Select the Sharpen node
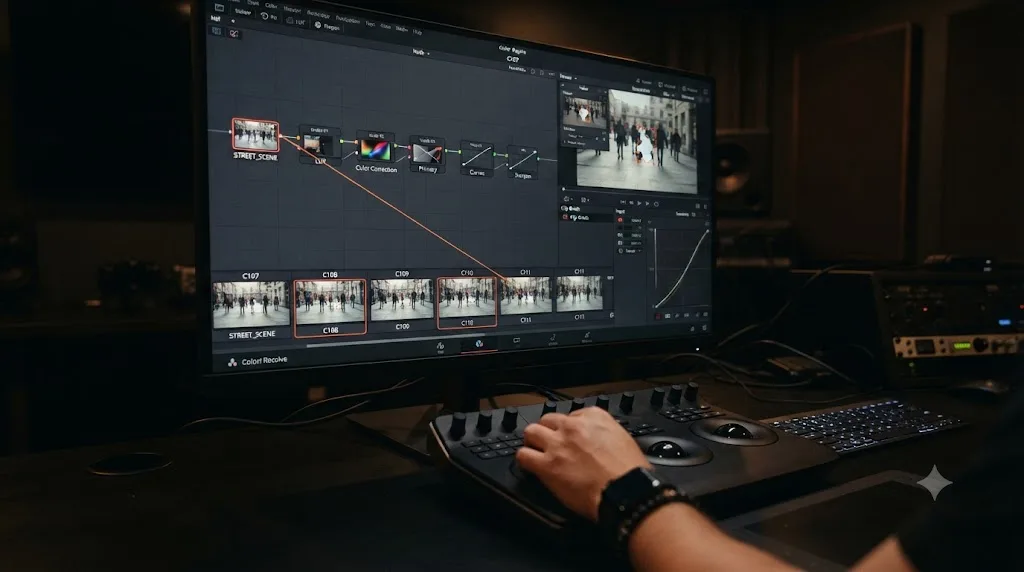This screenshot has height=572, width=1024. pos(522,161)
